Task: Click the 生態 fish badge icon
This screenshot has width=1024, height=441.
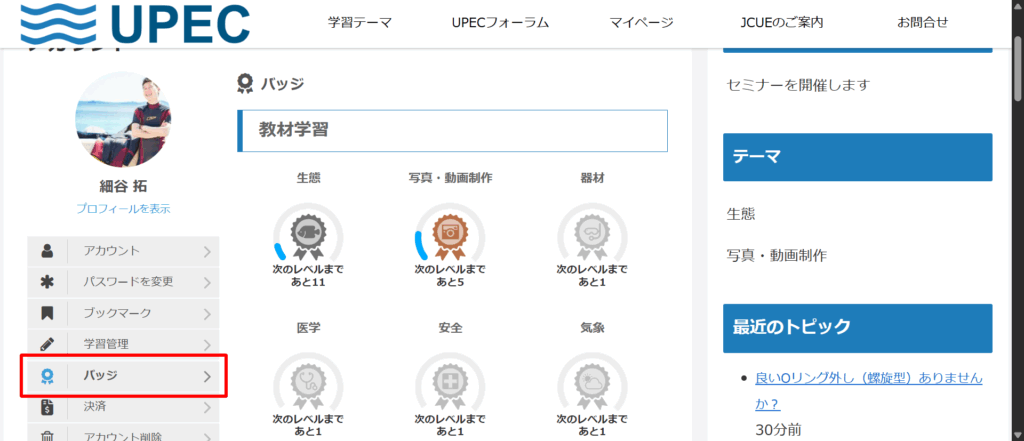Action: [307, 234]
